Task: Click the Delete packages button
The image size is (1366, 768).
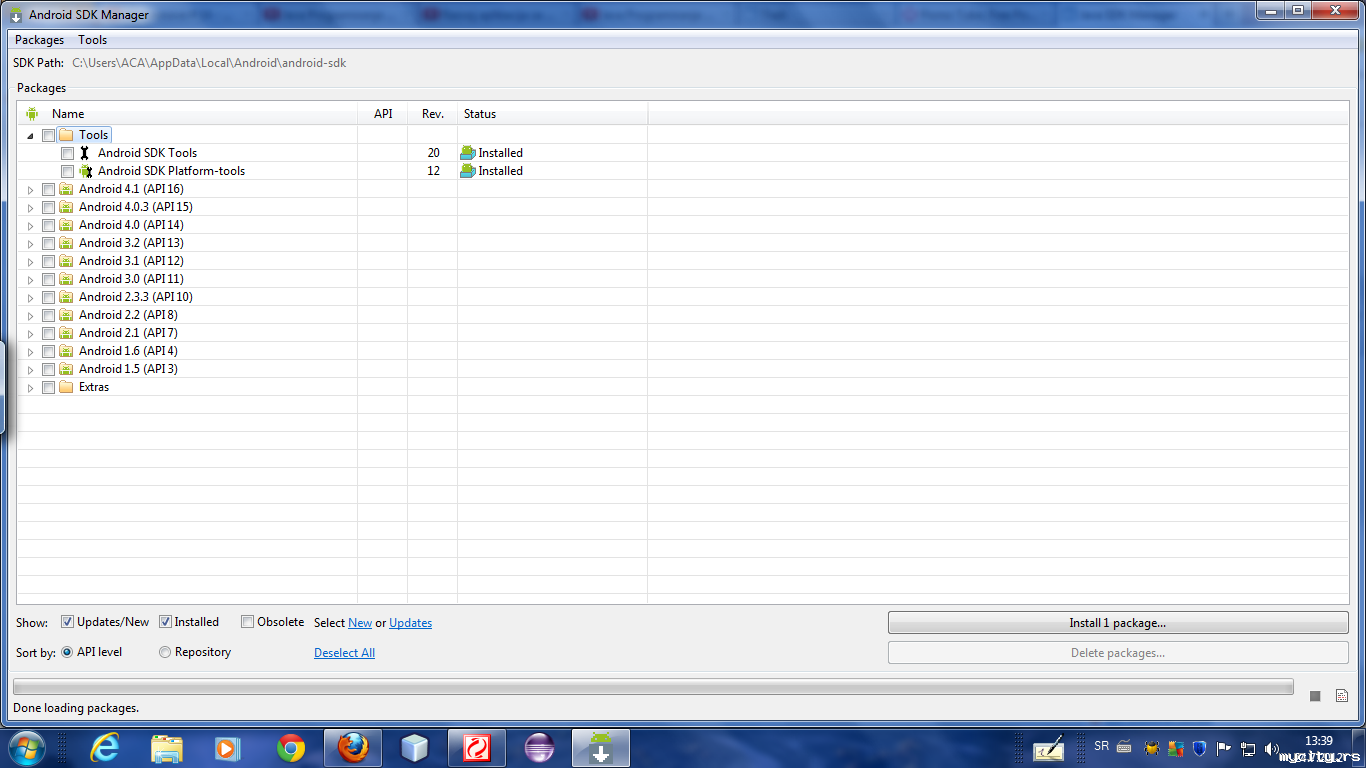Action: point(1118,653)
